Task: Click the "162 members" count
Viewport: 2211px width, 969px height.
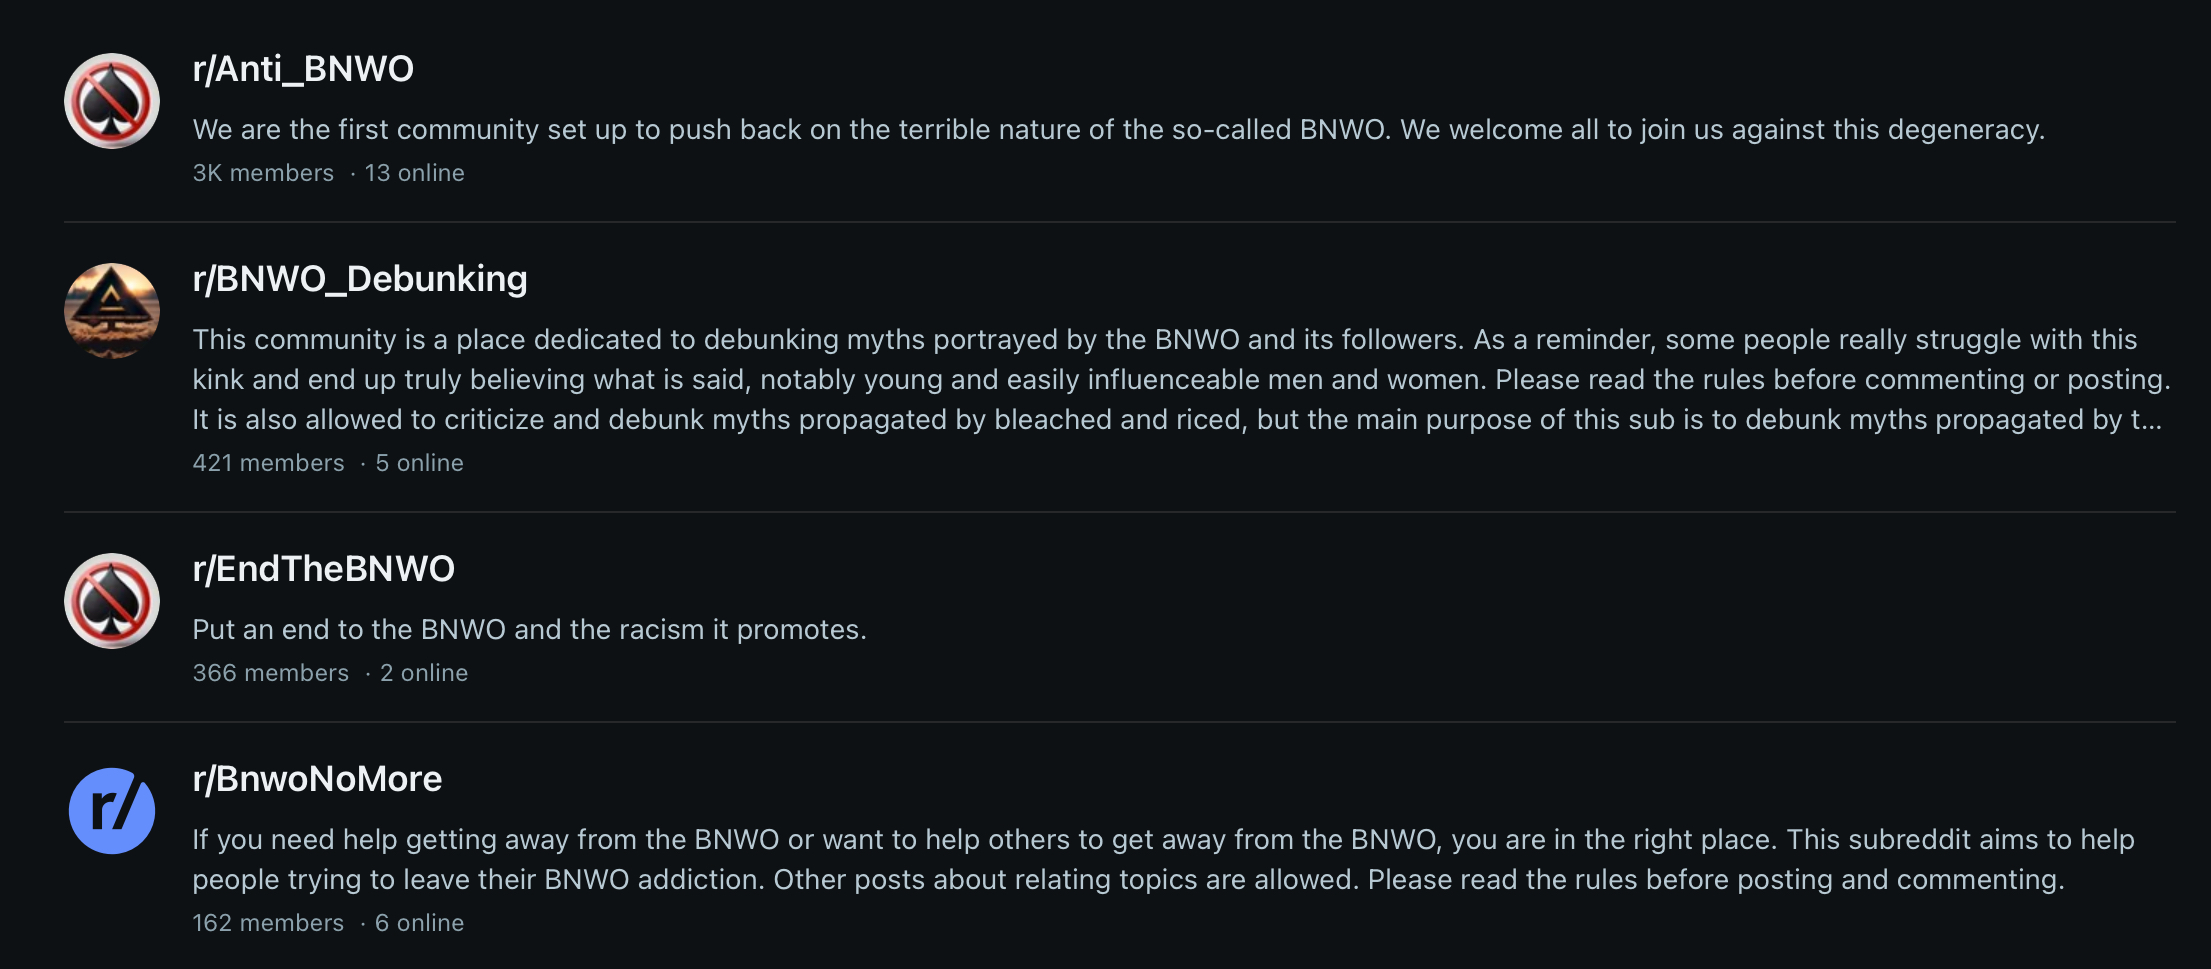Action: click(x=268, y=923)
